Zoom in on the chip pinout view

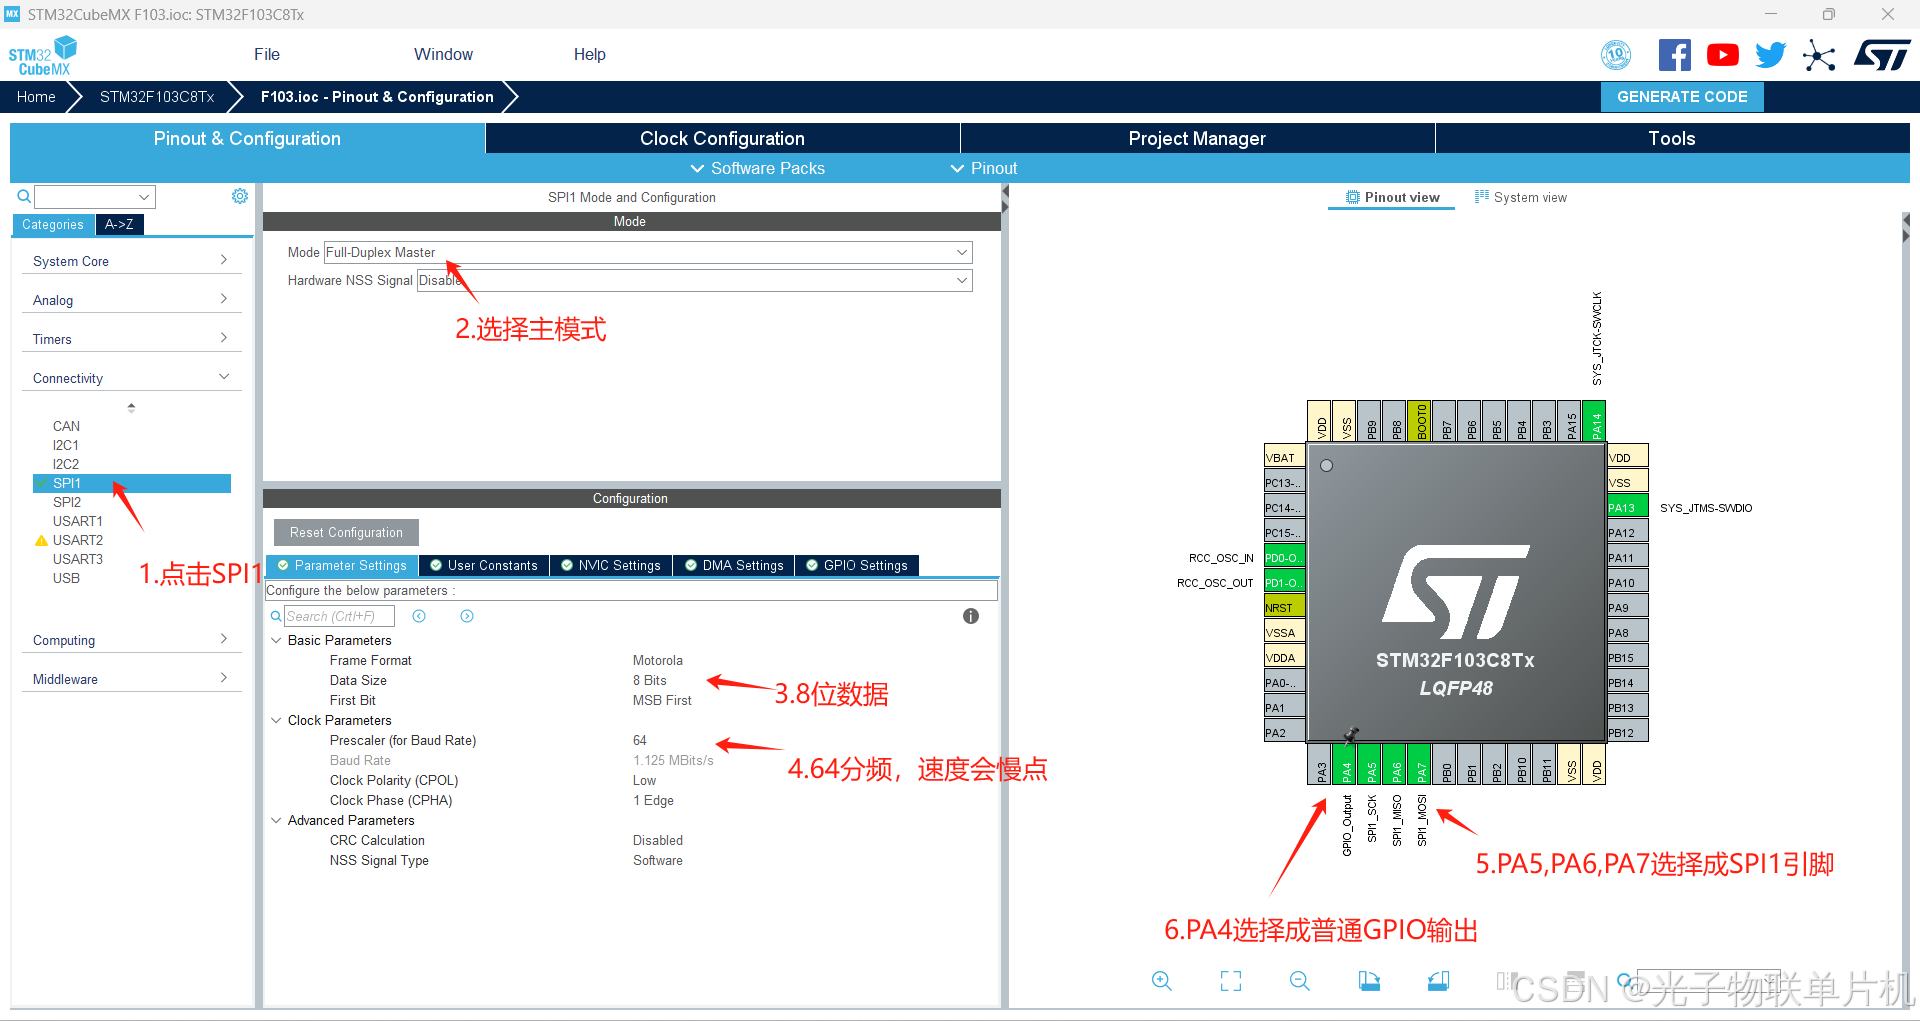tap(1161, 981)
